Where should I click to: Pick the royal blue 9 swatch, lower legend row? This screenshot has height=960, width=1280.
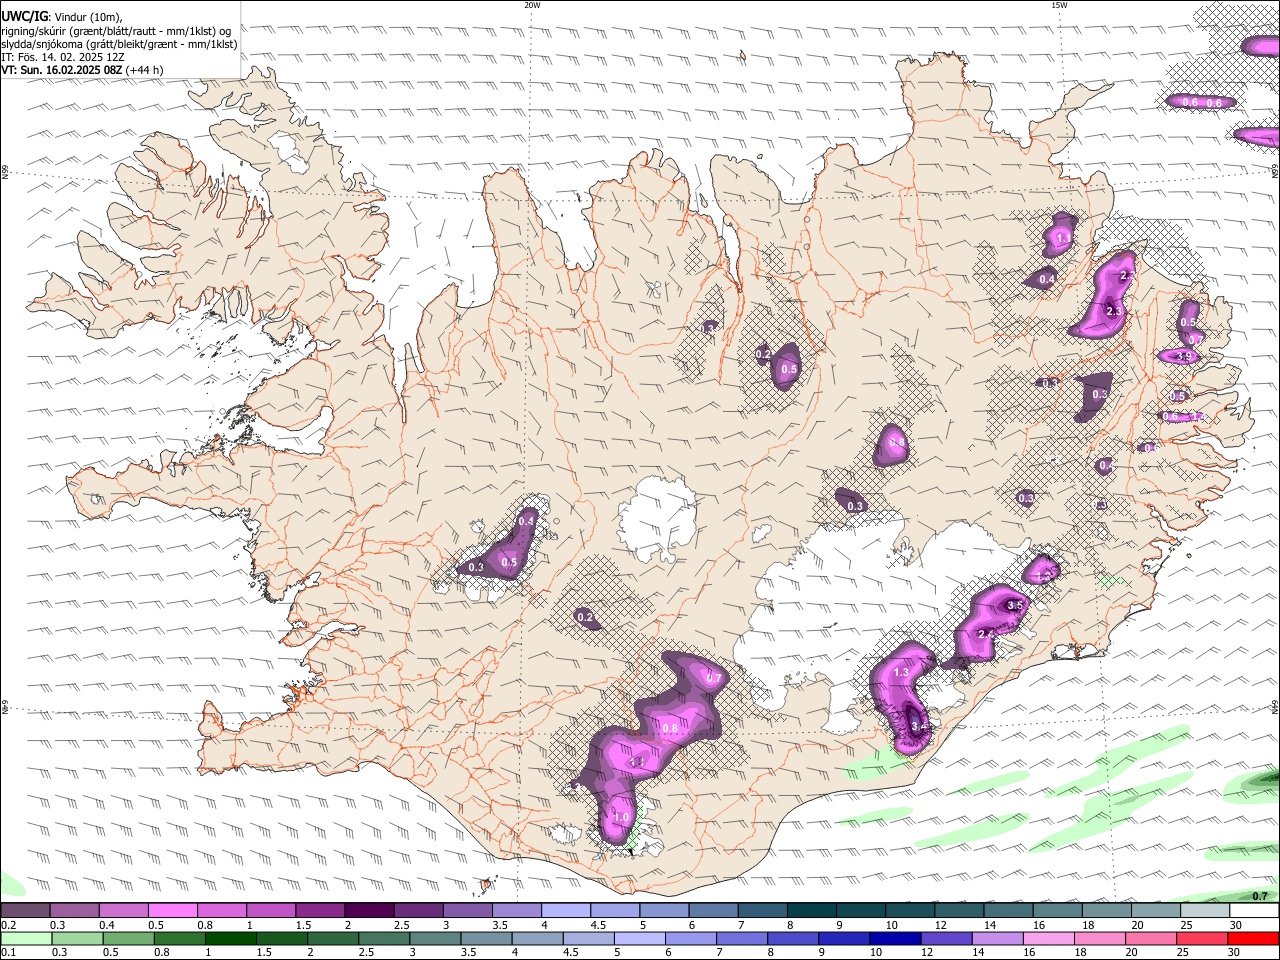pyautogui.click(x=845, y=938)
